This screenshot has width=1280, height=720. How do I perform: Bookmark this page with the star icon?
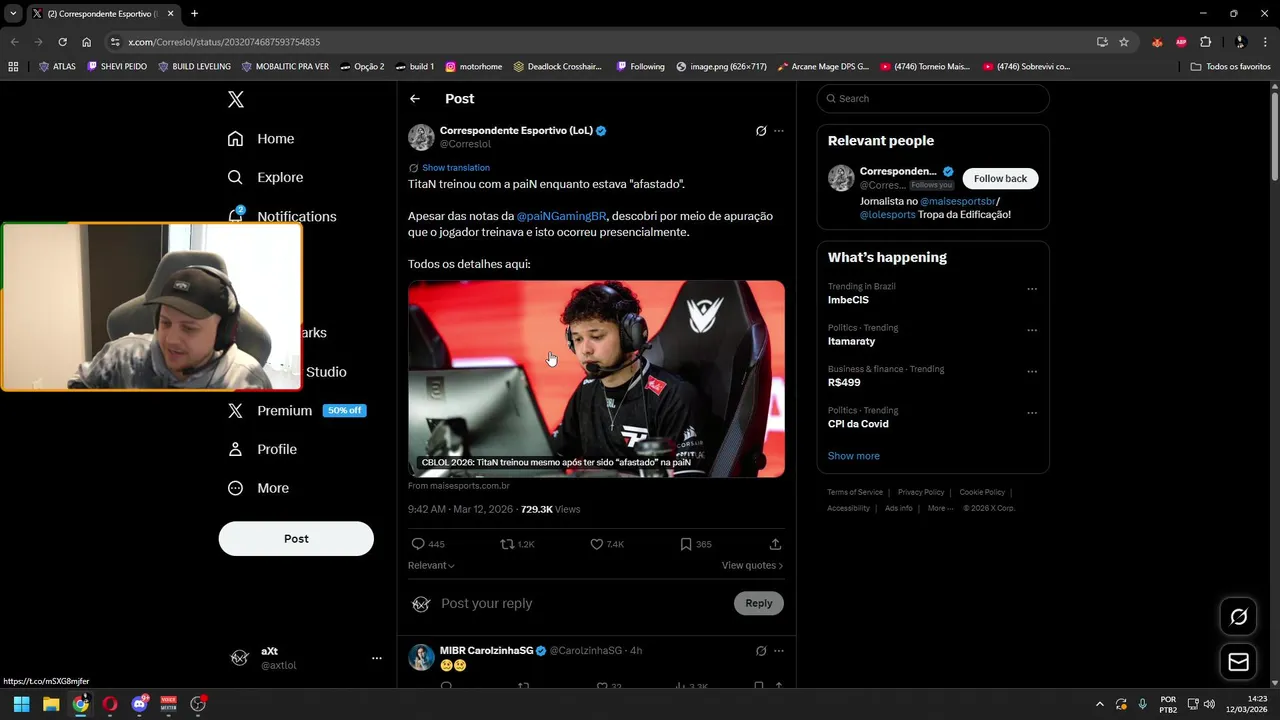[x=1124, y=42]
